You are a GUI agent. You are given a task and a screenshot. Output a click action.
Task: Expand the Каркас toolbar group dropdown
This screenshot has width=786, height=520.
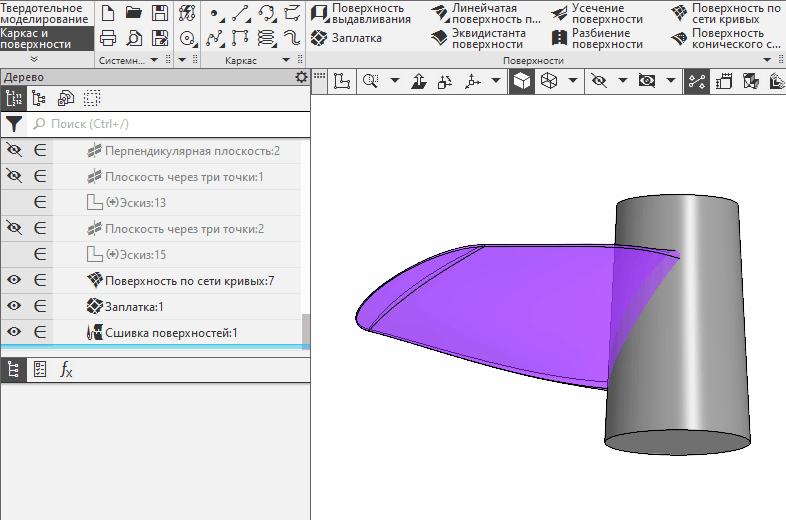coord(285,61)
